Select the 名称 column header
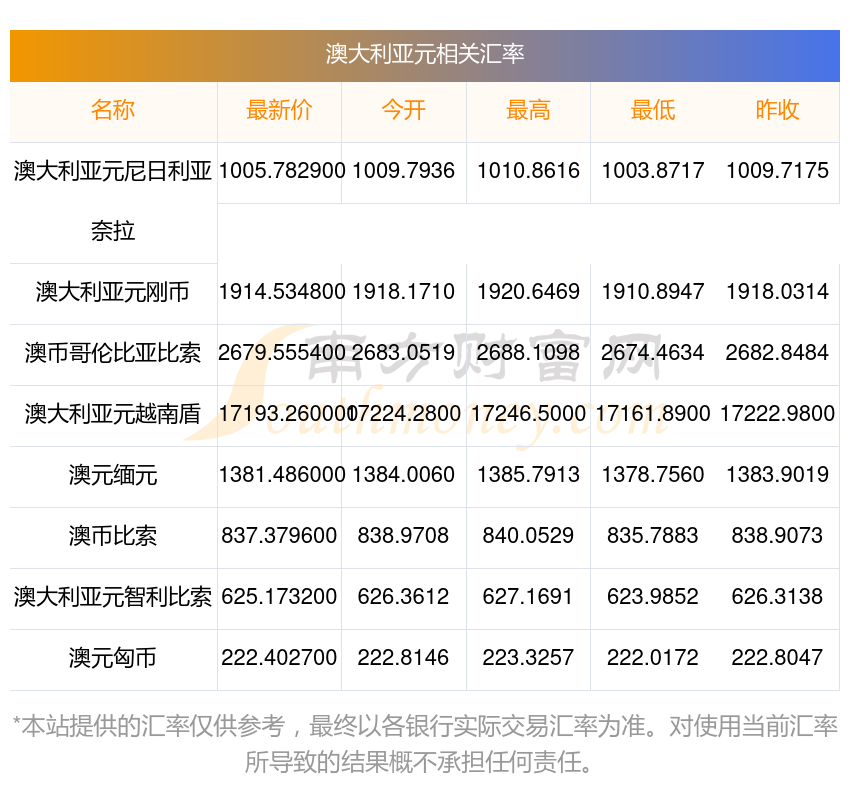The image size is (850, 793). 113,110
